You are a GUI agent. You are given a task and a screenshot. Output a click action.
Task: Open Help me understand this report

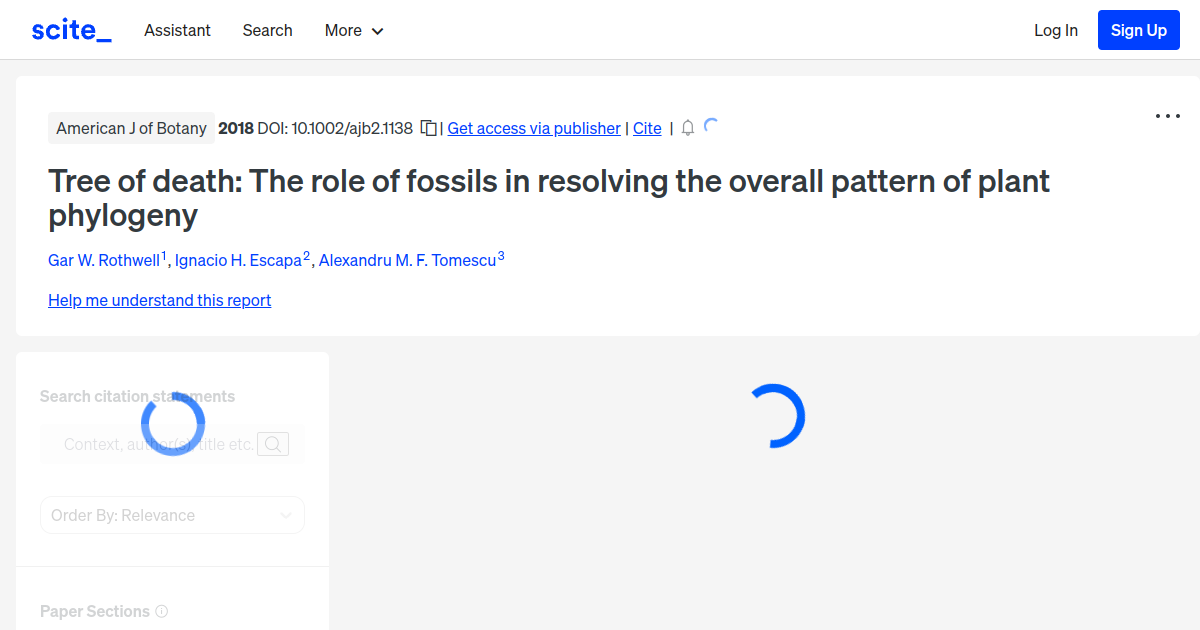pyautogui.click(x=159, y=300)
